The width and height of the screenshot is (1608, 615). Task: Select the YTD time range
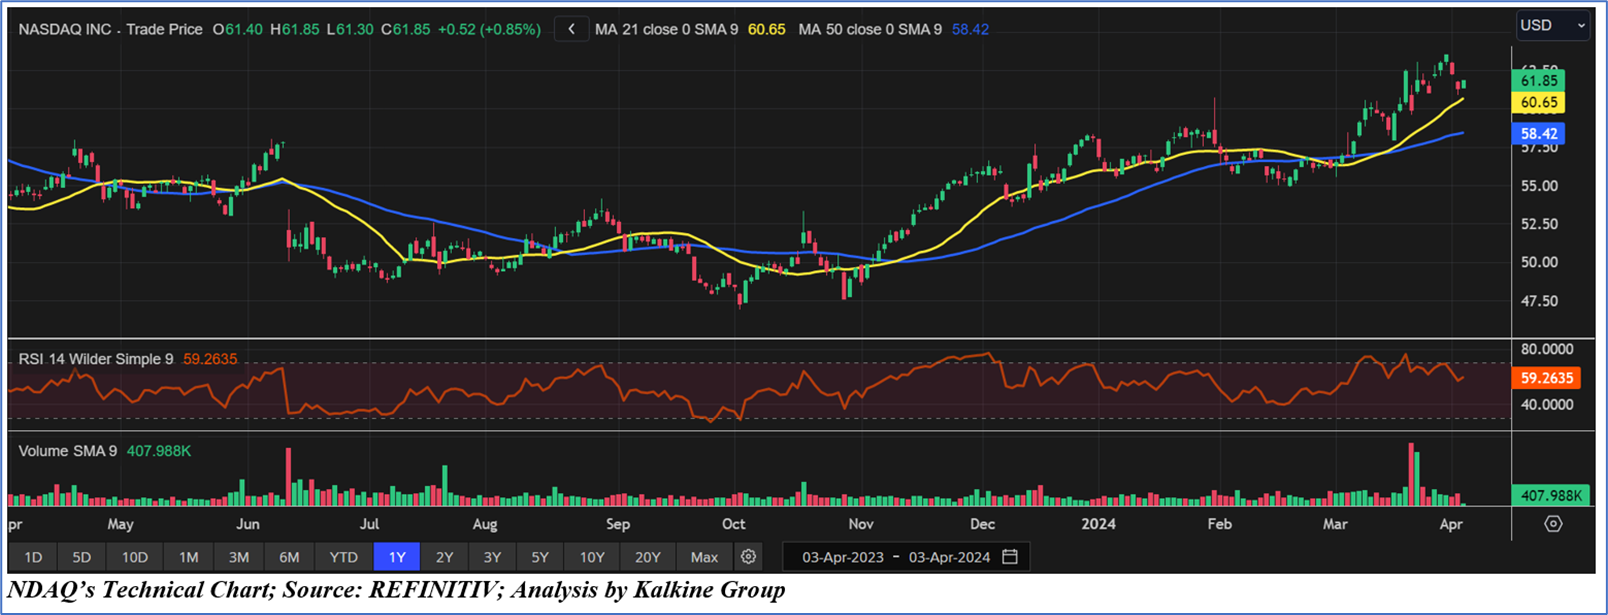pyautogui.click(x=344, y=557)
